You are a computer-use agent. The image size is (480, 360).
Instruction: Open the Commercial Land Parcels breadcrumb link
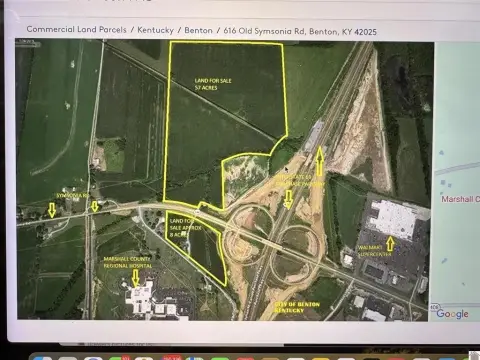76,29
